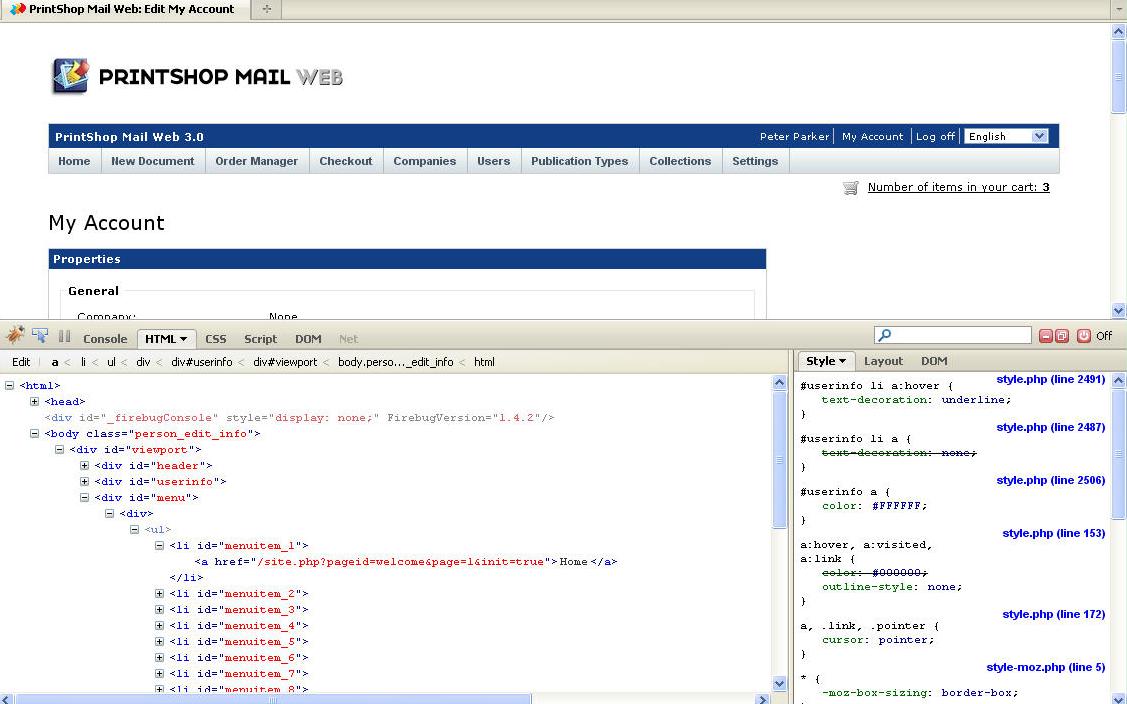Expand the menuitem_5 node
1127x704 pixels.
160,641
